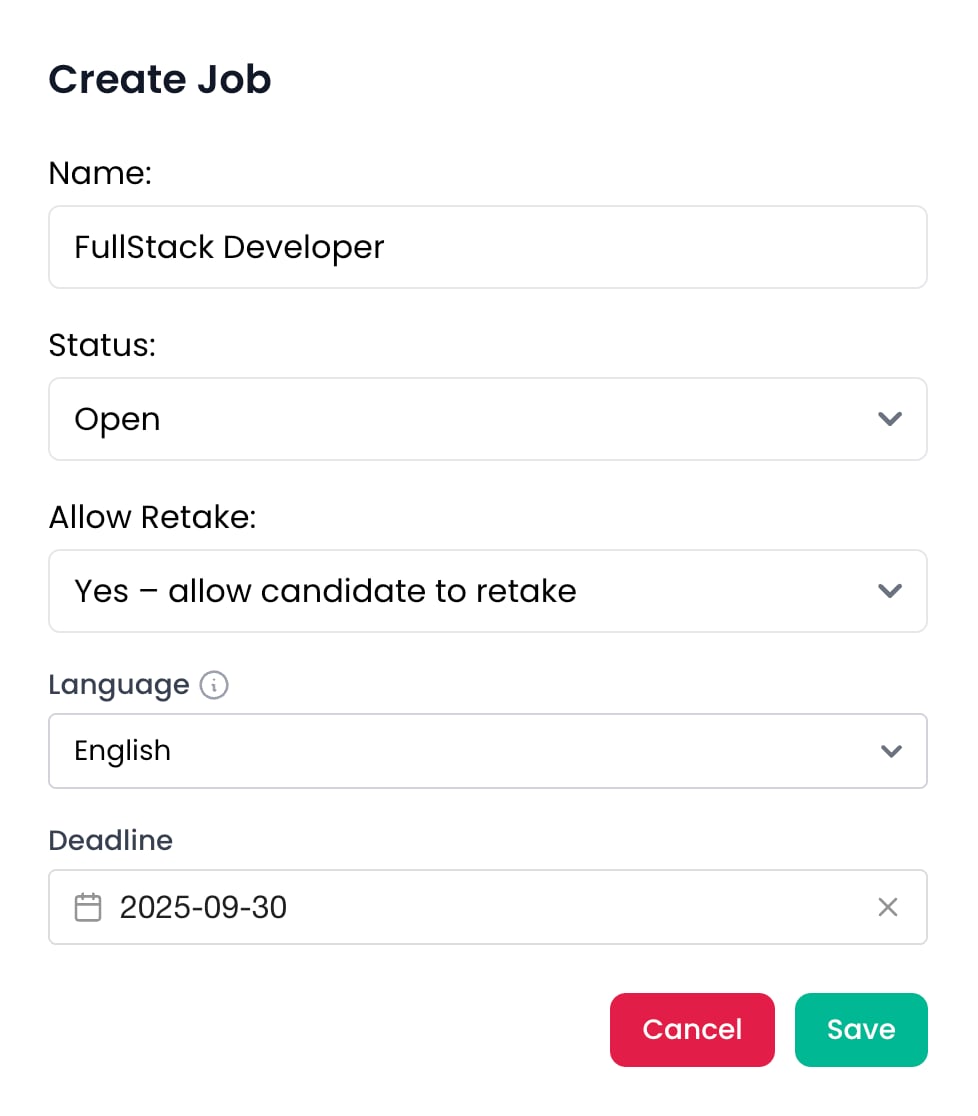Expand the Language dropdown showing English
The height and width of the screenshot is (1116, 978).
(460, 751)
